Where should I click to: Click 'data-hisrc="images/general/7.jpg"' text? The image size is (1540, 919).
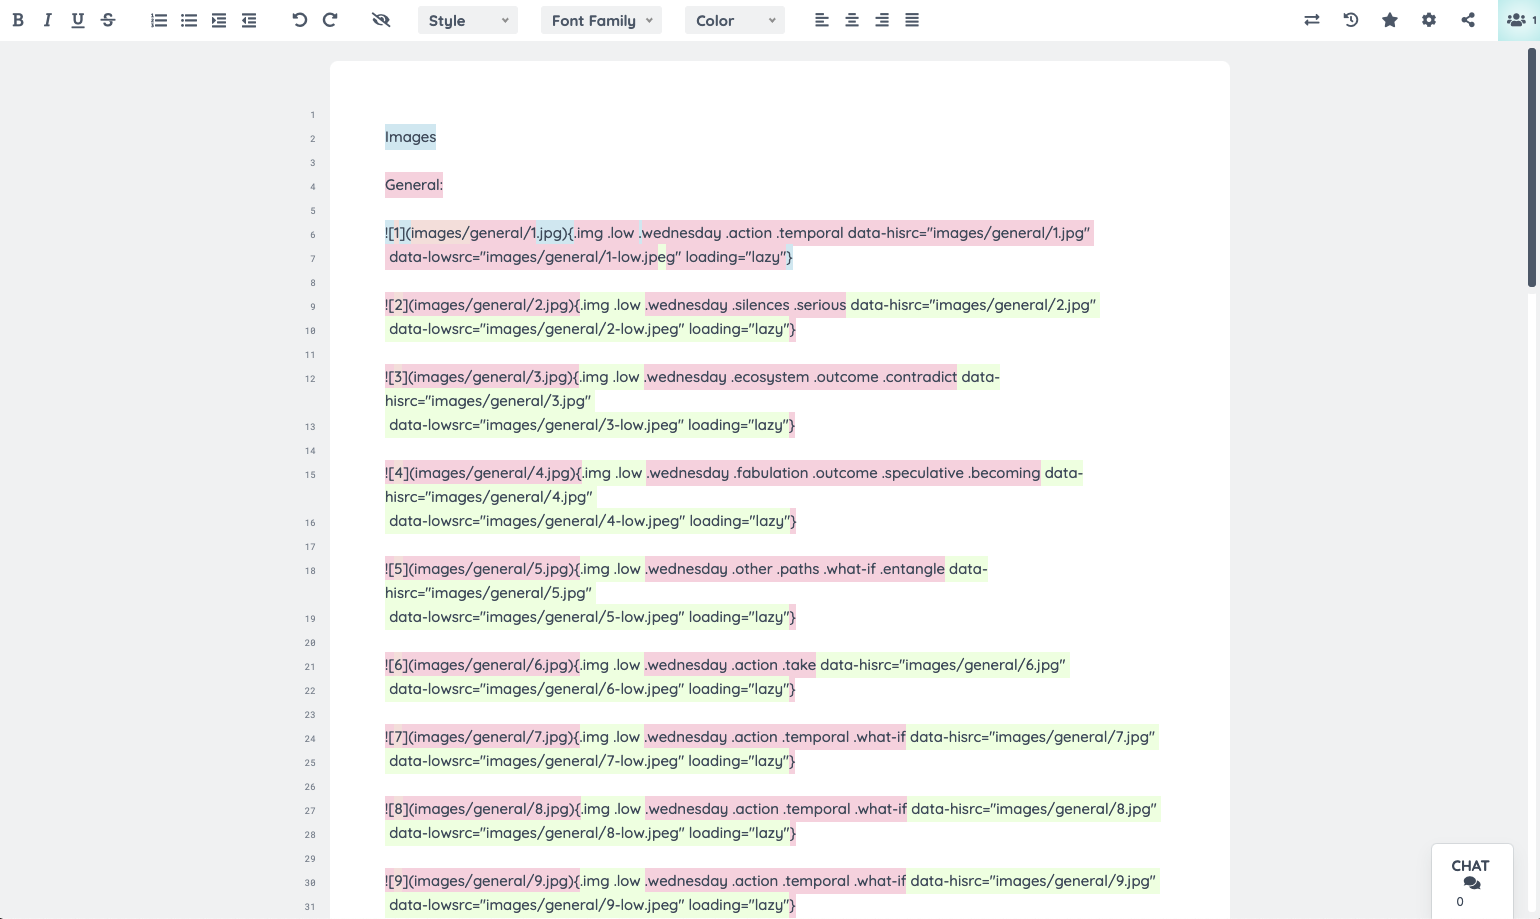(1033, 737)
